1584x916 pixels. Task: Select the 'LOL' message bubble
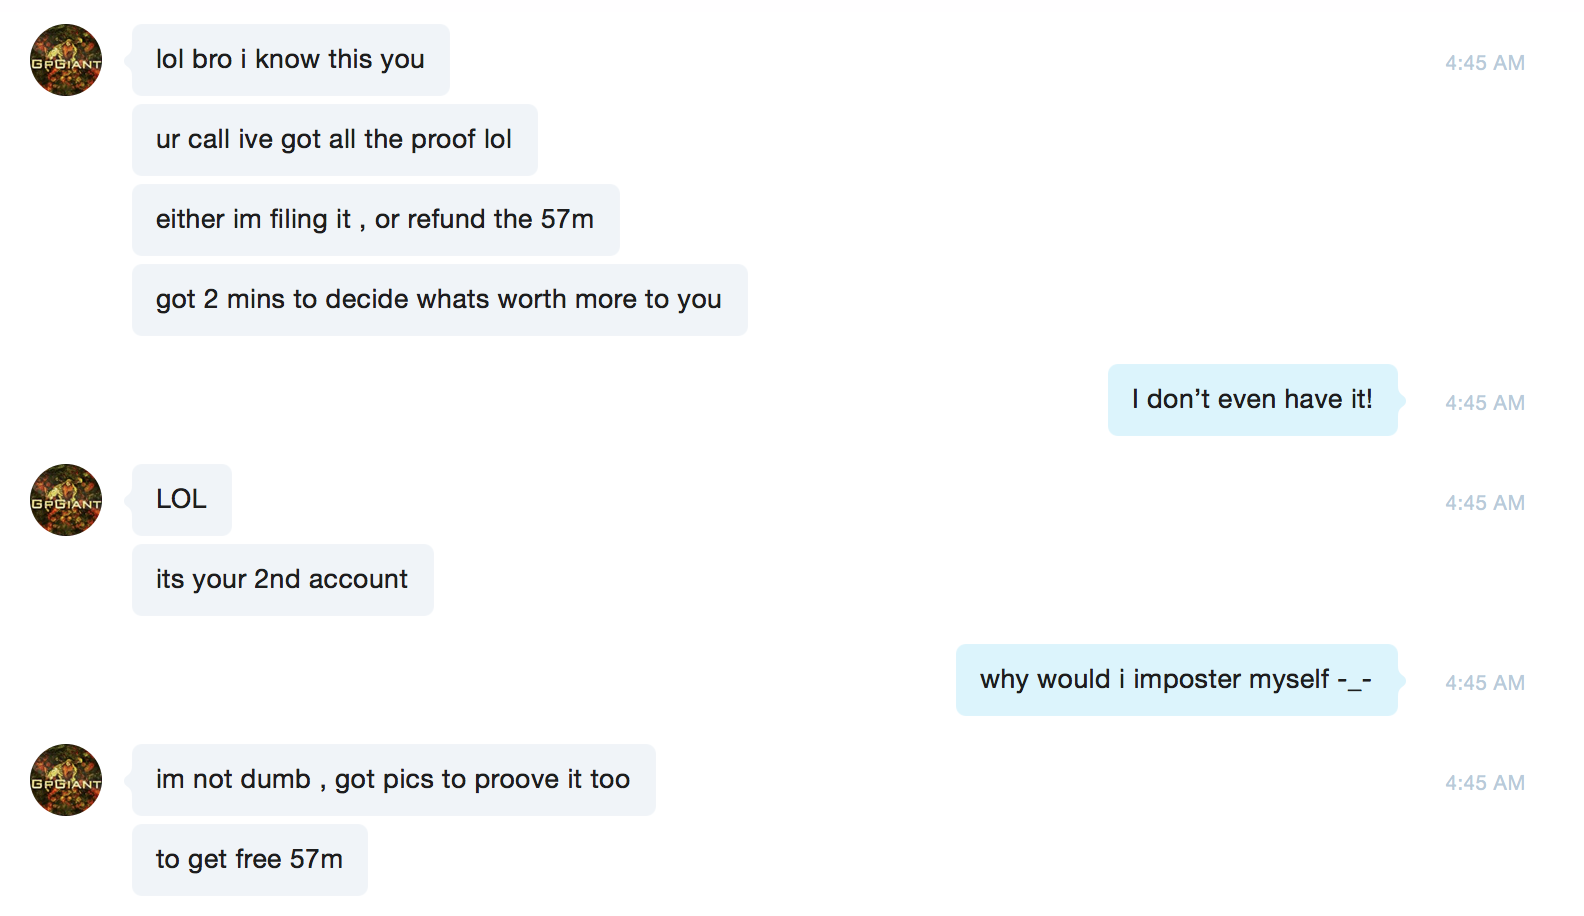click(x=182, y=500)
